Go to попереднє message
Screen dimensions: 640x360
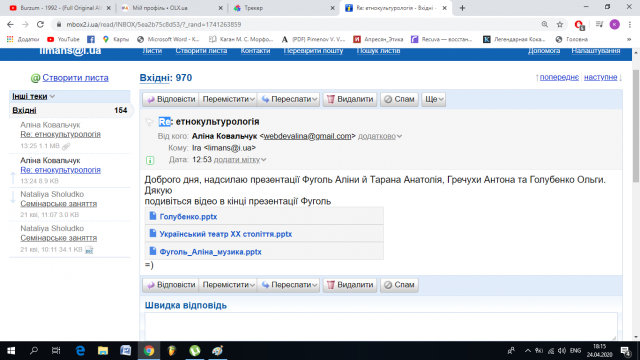559,77
